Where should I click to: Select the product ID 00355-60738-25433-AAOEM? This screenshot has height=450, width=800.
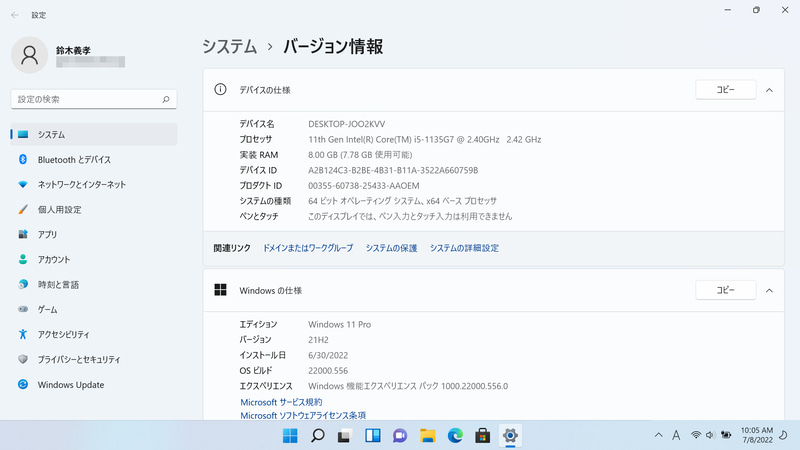364,186
